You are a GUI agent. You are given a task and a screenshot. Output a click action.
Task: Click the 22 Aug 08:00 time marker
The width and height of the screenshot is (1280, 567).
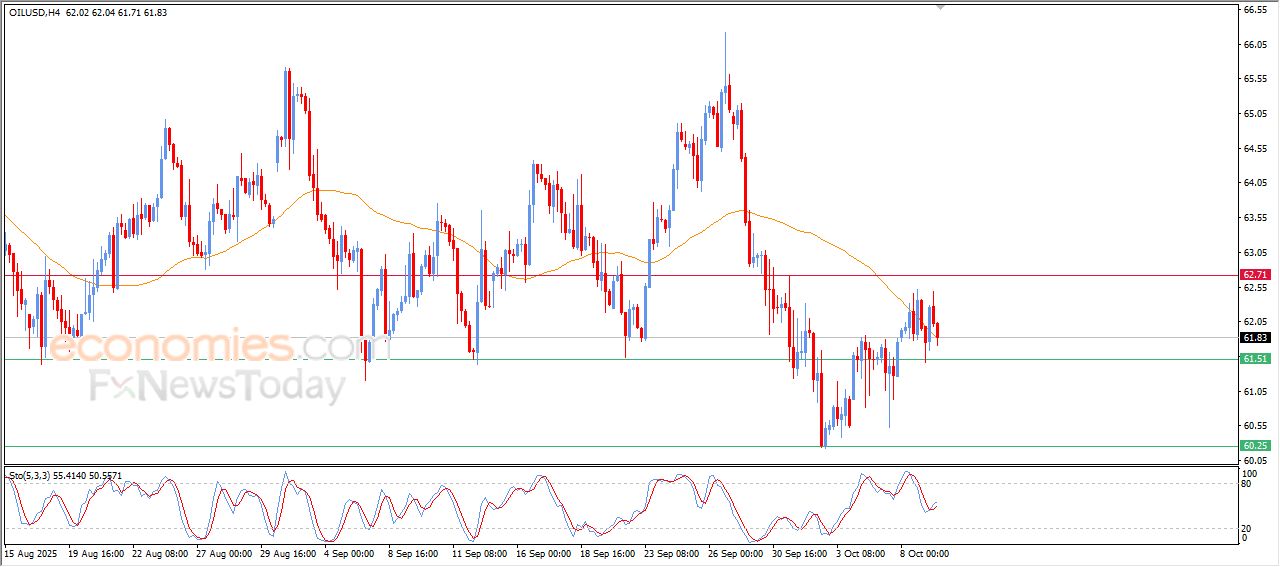(158, 553)
